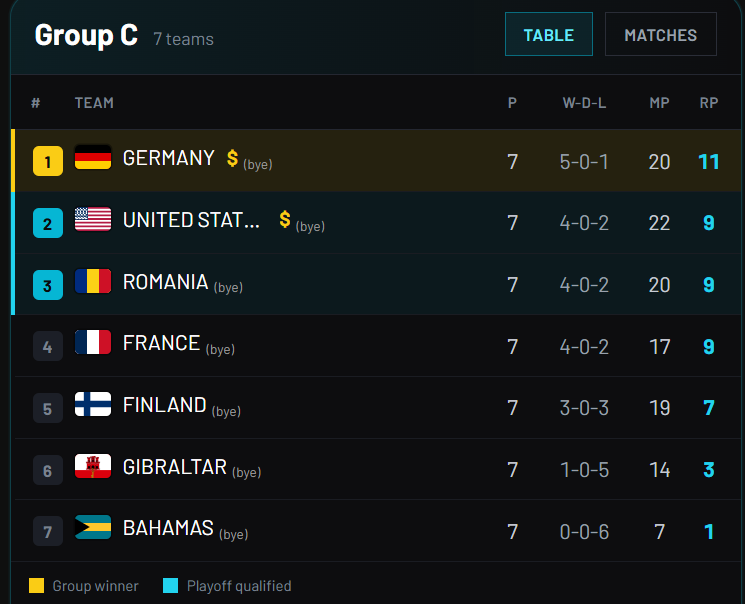Screen dimensions: 745x604
Task: Select the TABLE tab
Action: pos(549,34)
